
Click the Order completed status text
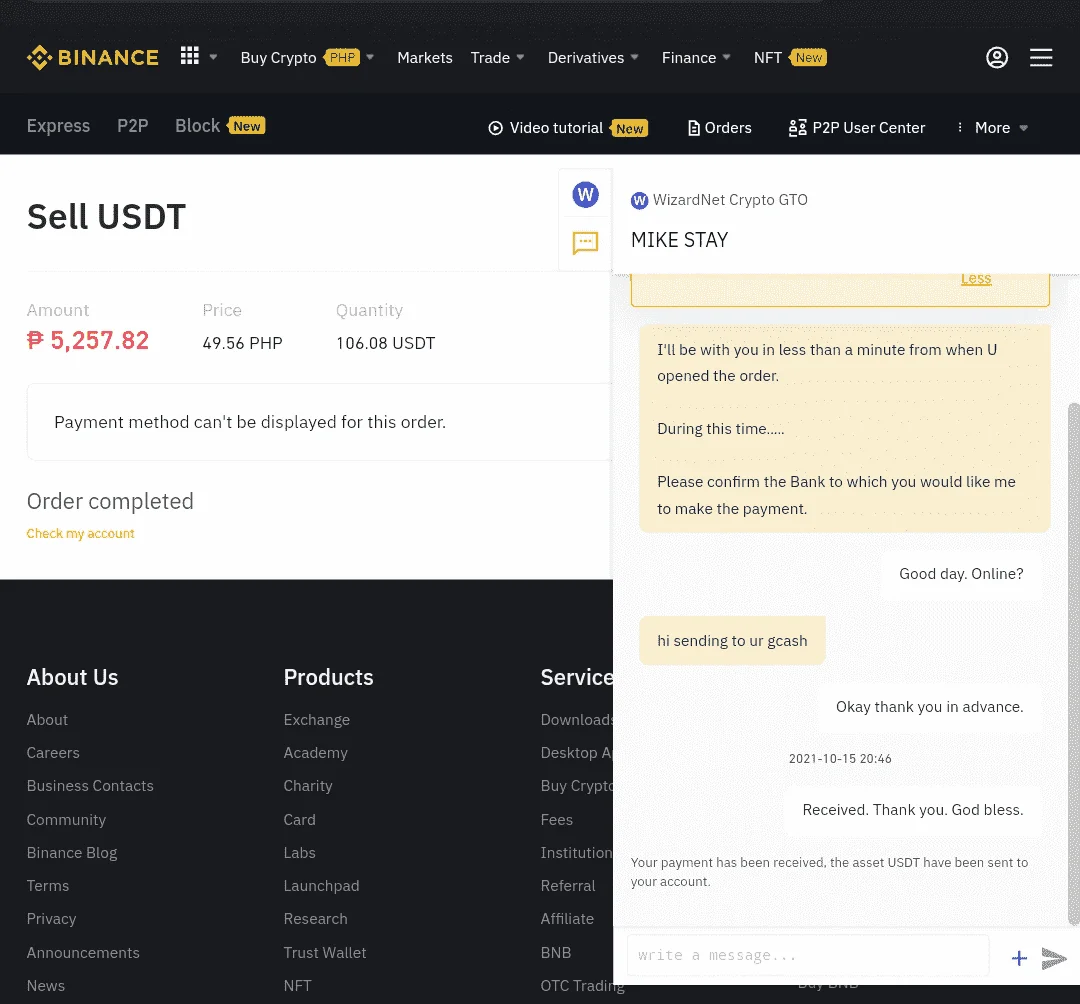pyautogui.click(x=110, y=501)
